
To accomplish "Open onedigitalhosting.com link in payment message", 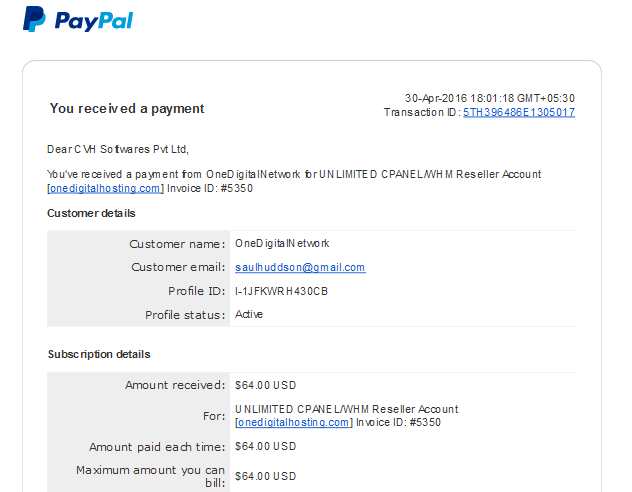I will click(105, 189).
